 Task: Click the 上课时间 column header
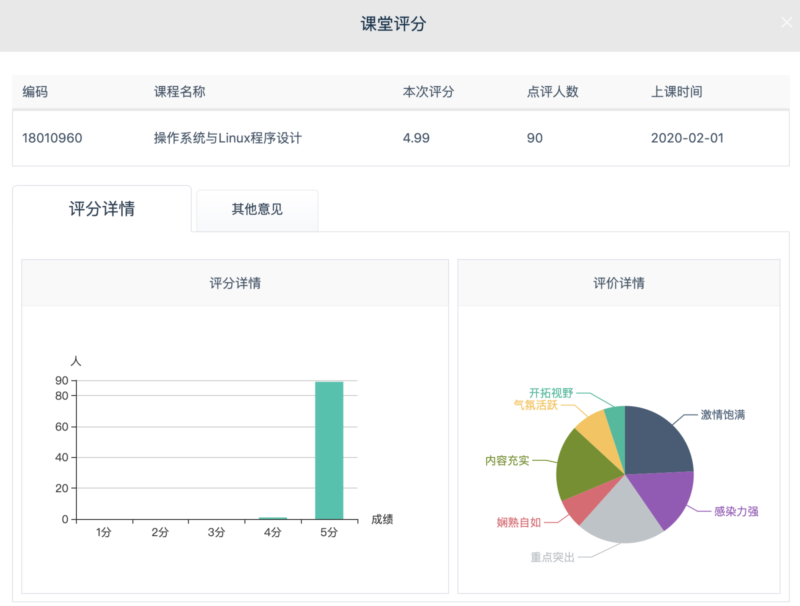click(676, 92)
